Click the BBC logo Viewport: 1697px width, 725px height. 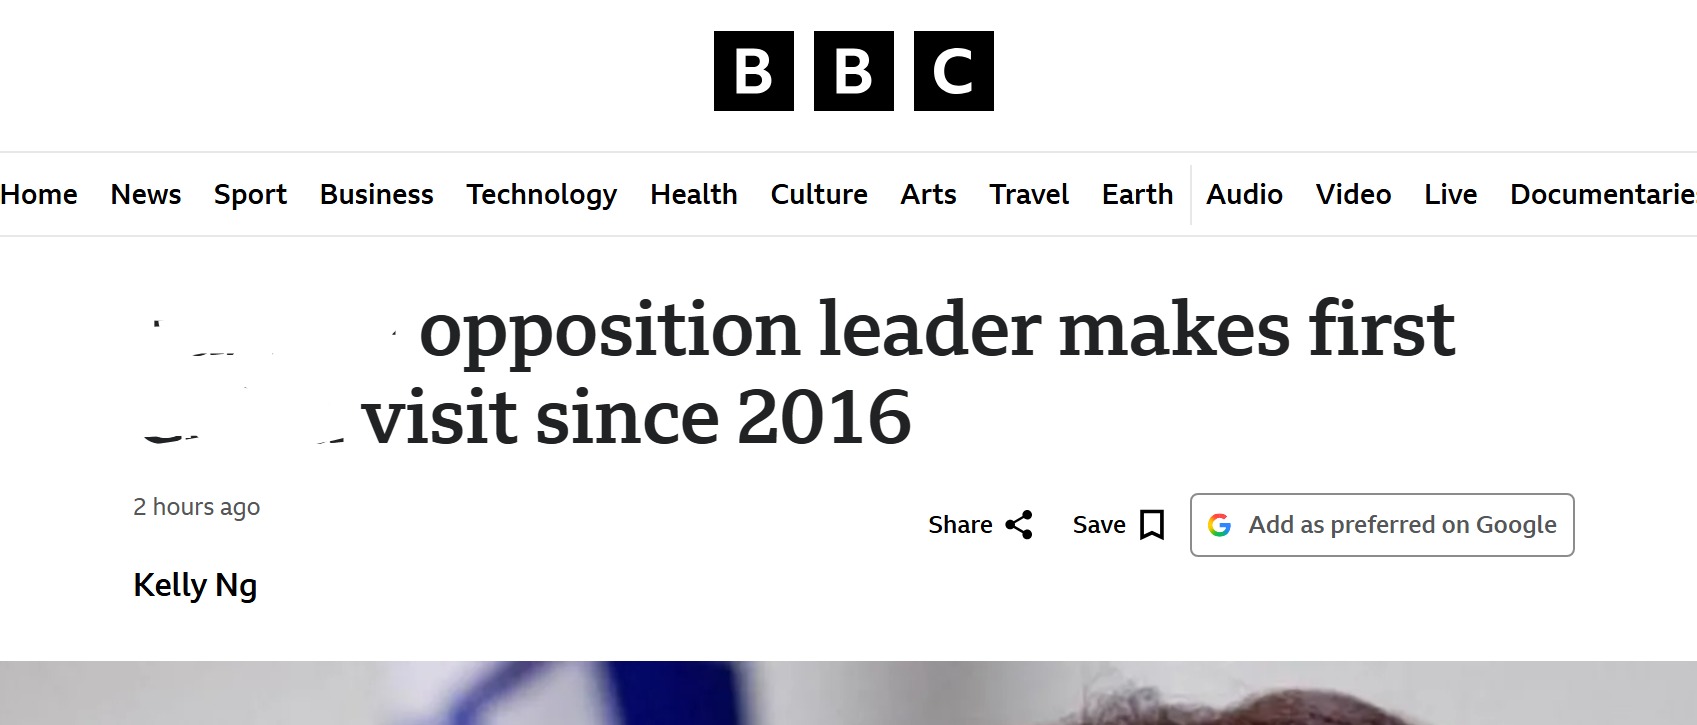(853, 71)
